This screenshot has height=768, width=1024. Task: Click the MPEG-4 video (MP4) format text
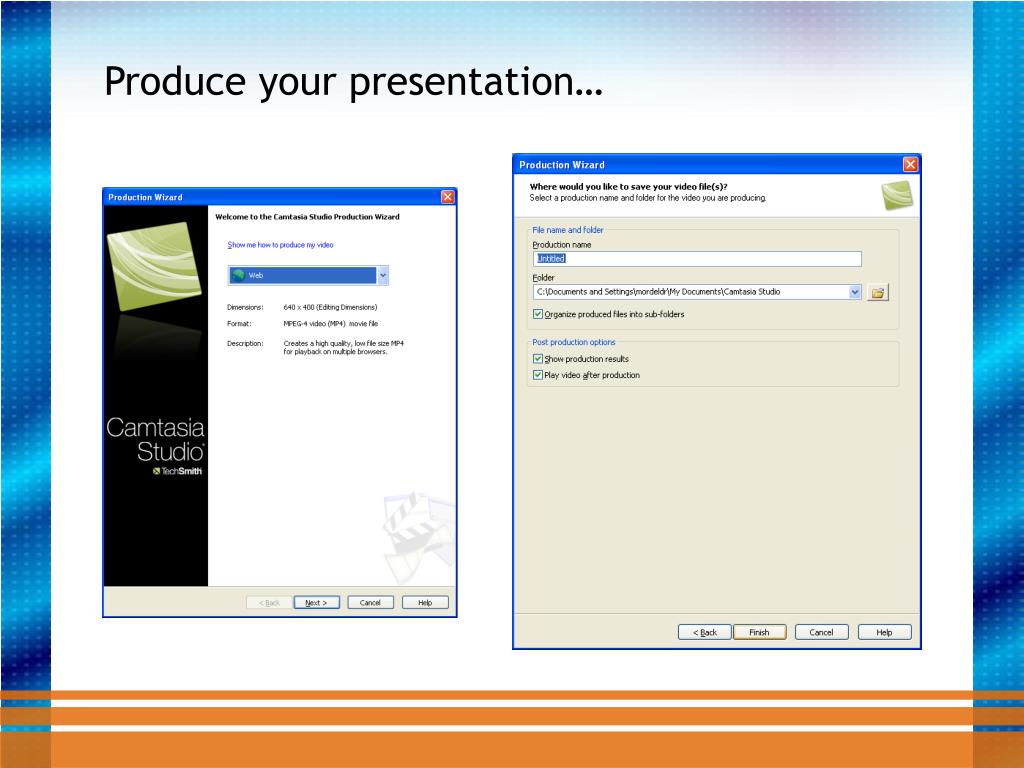coord(330,323)
